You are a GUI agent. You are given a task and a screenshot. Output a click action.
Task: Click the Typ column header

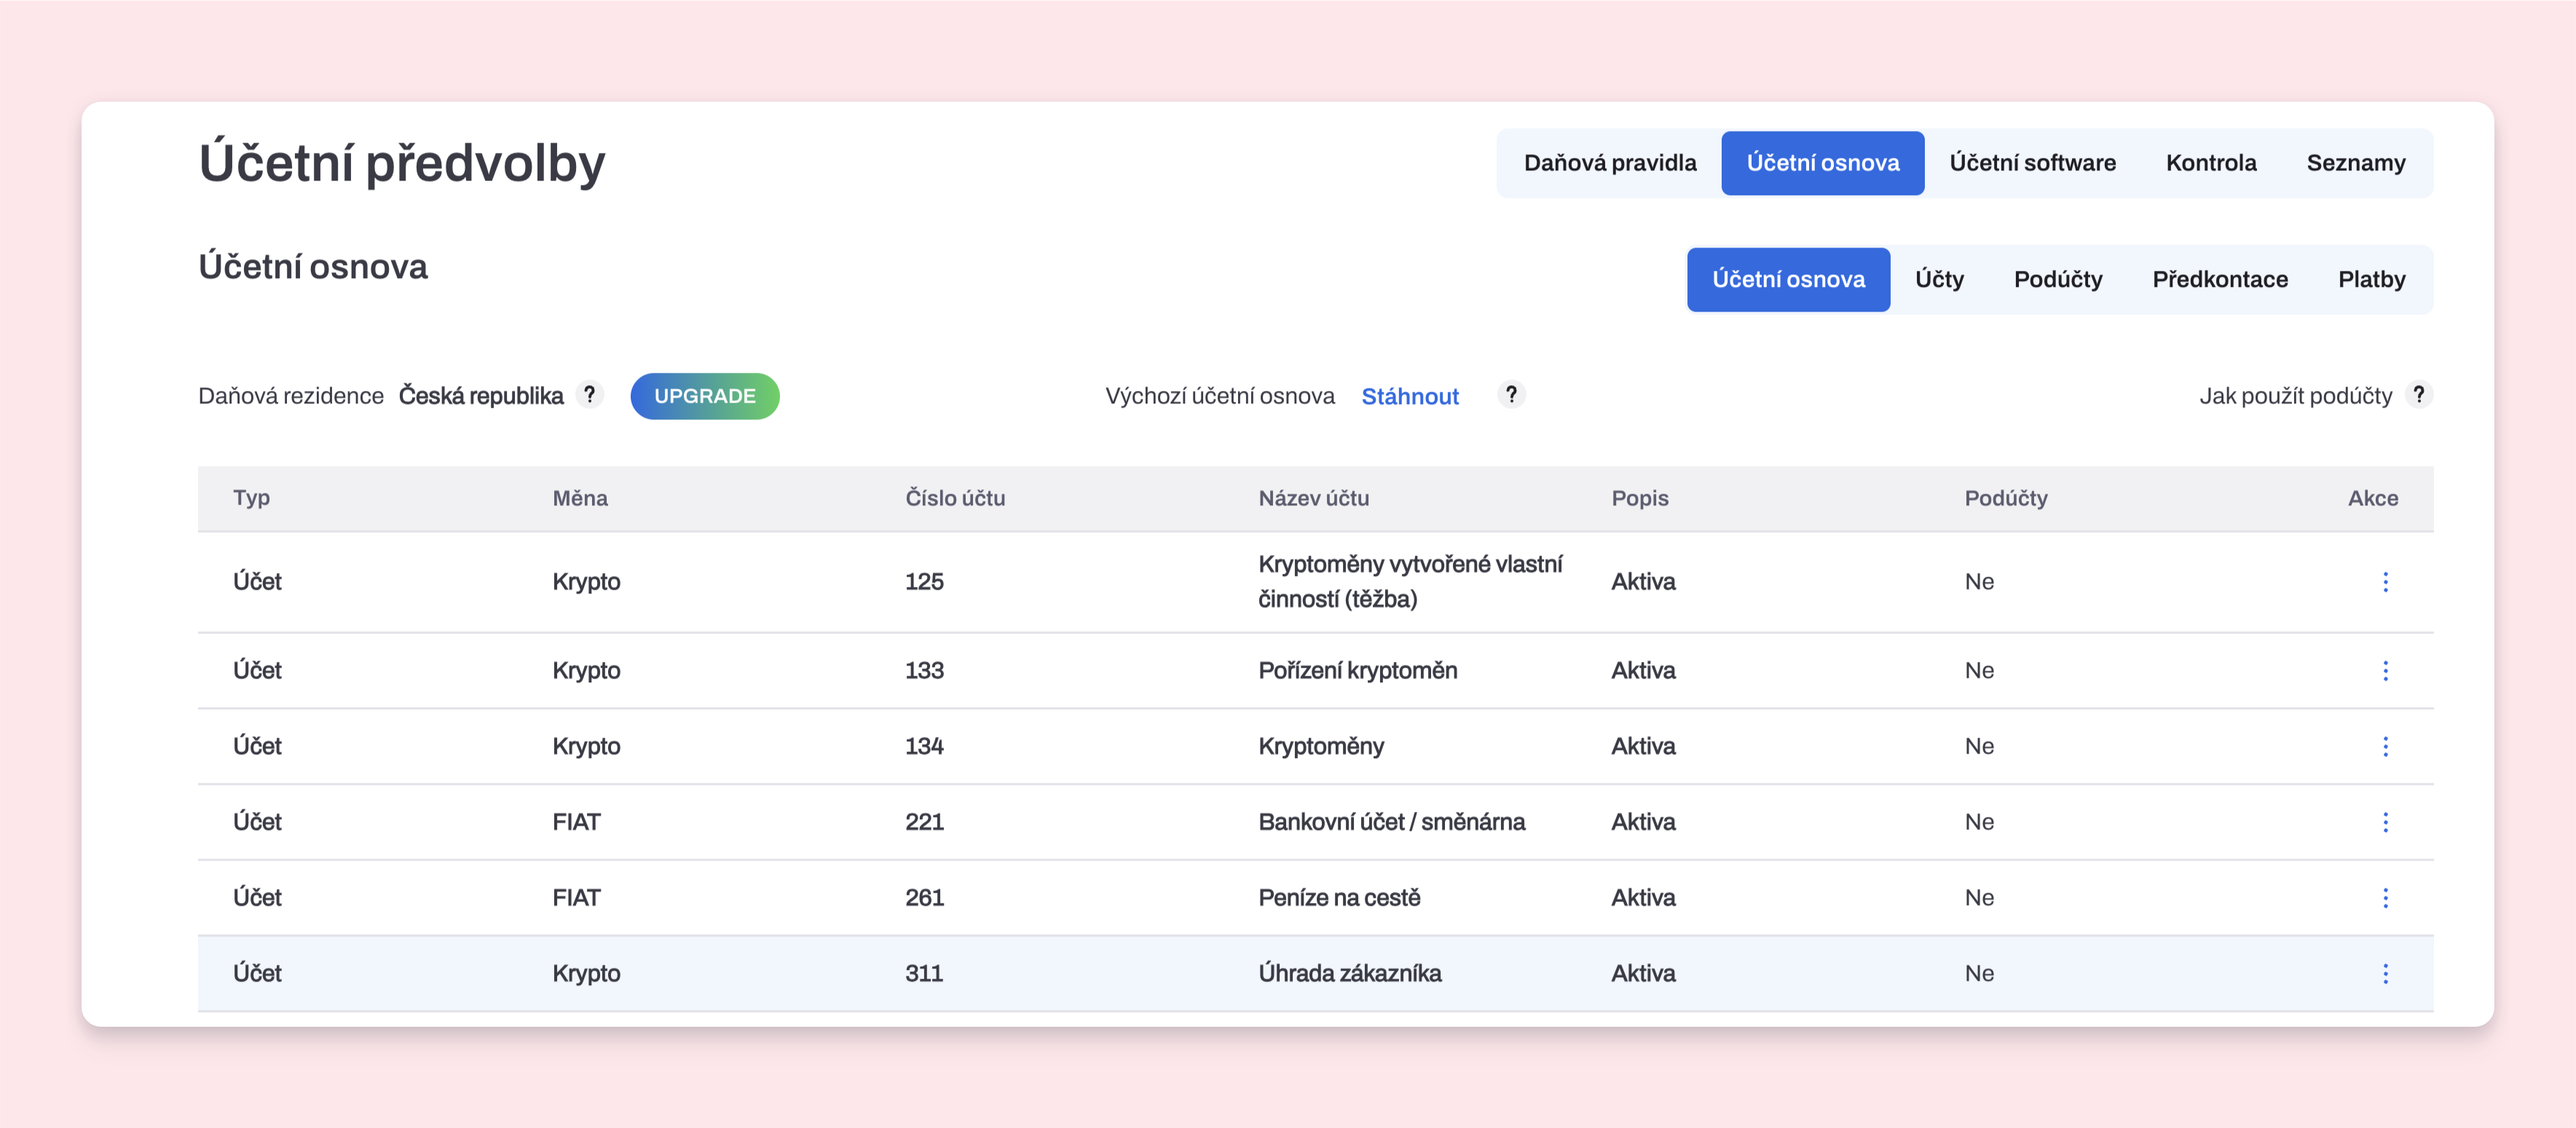[252, 498]
